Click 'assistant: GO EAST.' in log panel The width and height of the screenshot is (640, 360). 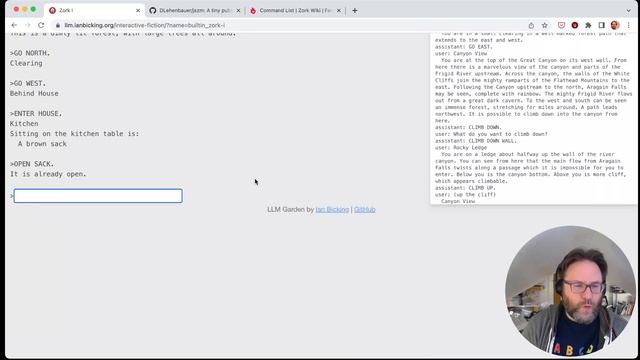464,47
